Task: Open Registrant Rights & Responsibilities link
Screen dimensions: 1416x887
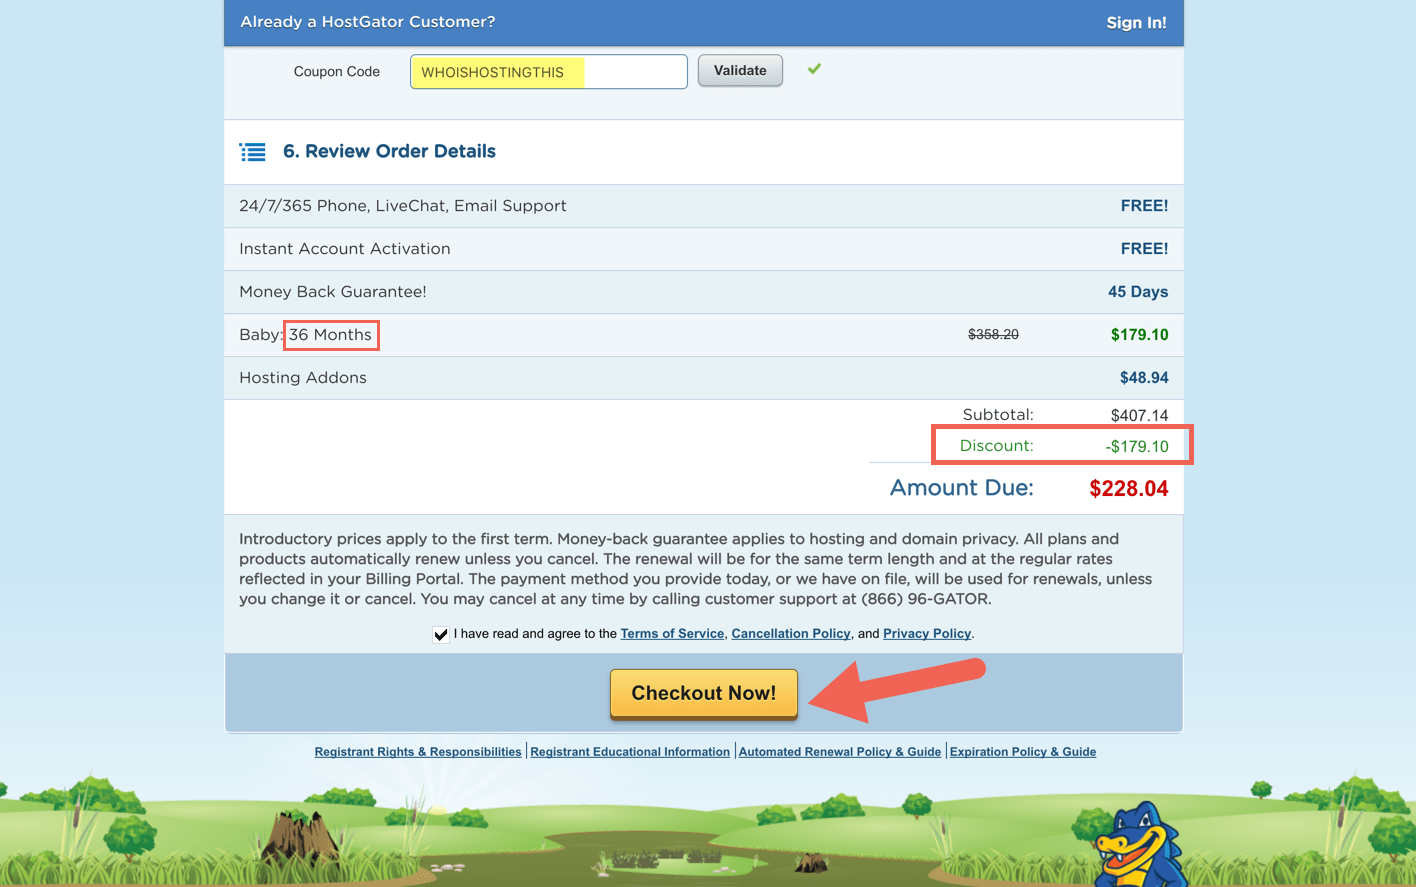Action: pos(418,752)
